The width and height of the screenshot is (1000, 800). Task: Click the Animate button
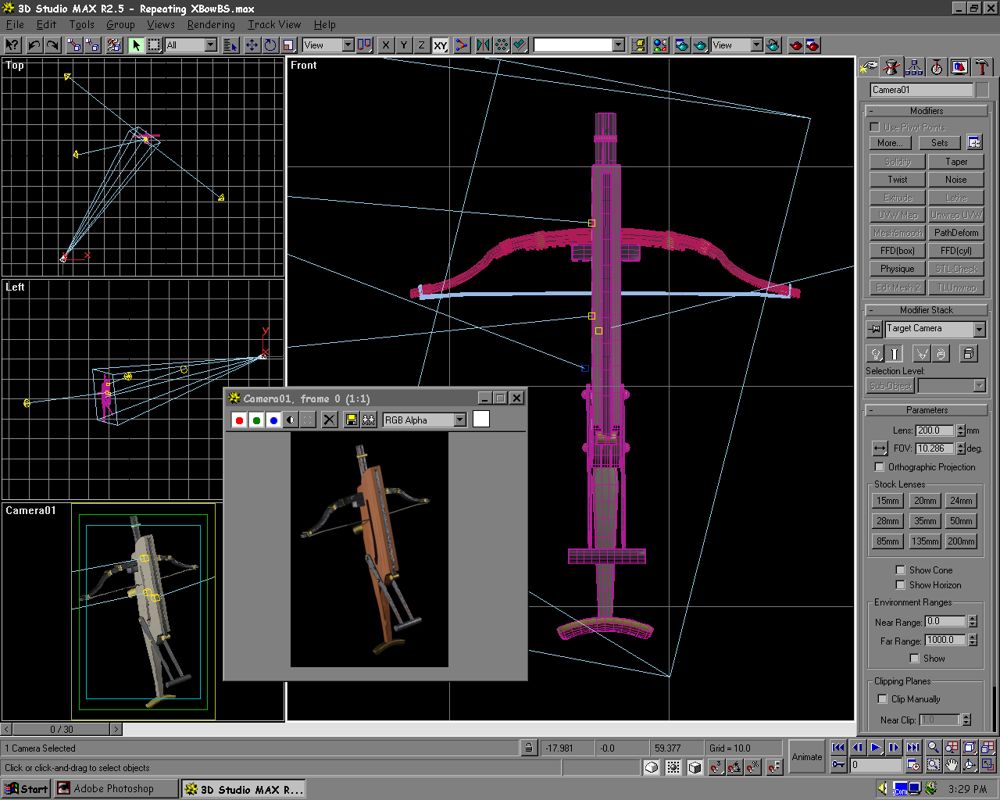point(807,756)
